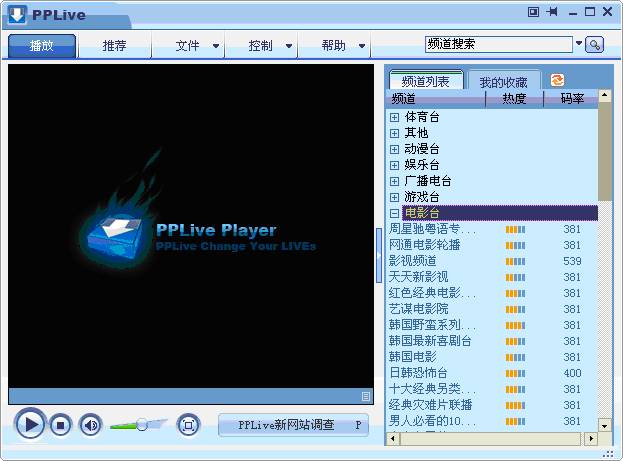Expand the 娱乐台 category
The height and width of the screenshot is (461, 623).
tap(394, 165)
